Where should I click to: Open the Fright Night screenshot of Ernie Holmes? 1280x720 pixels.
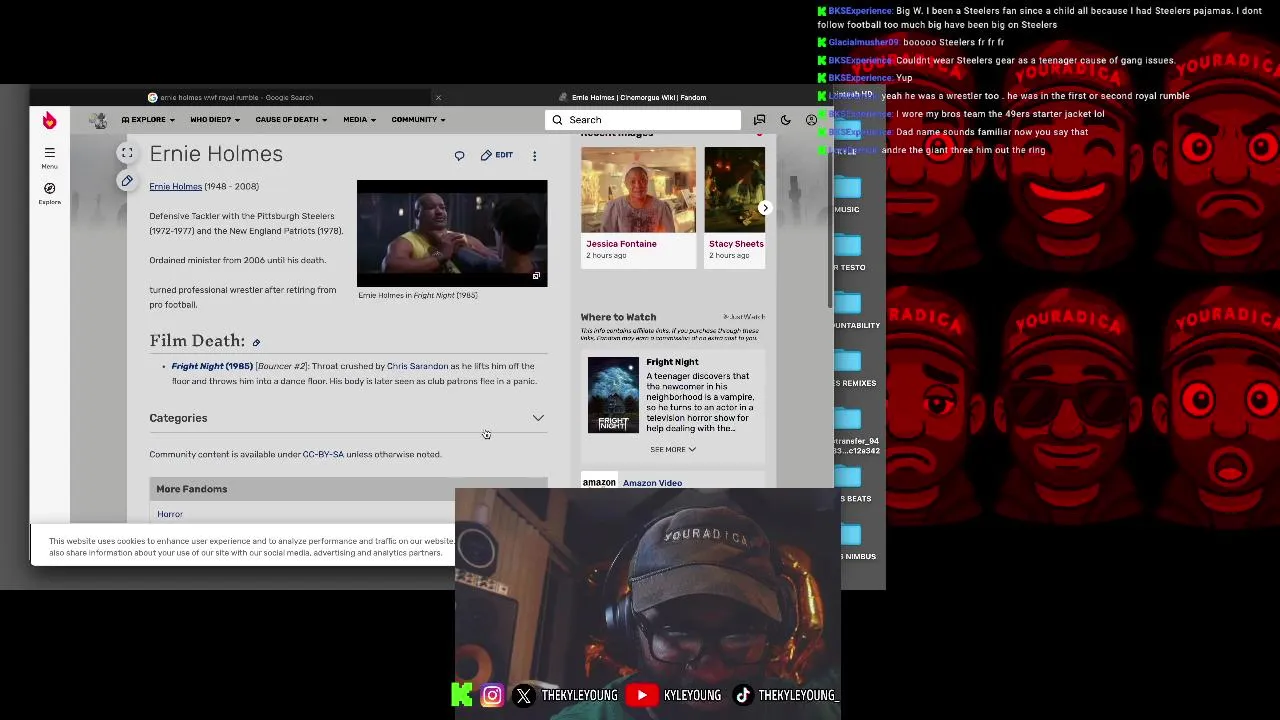452,233
